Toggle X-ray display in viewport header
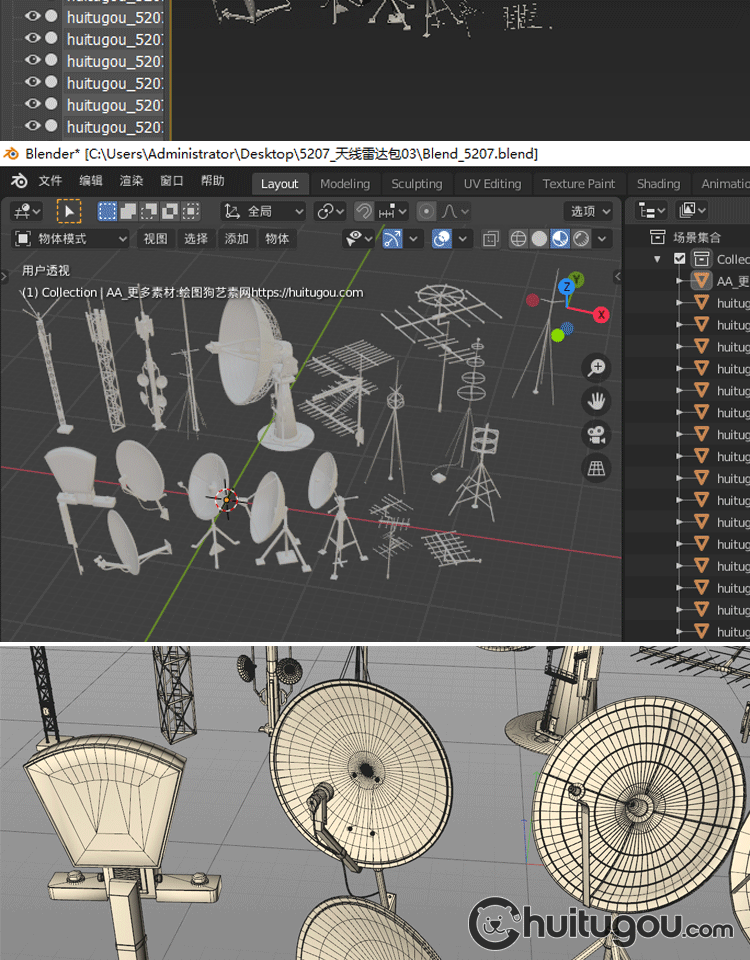750x960 pixels. pyautogui.click(x=491, y=239)
